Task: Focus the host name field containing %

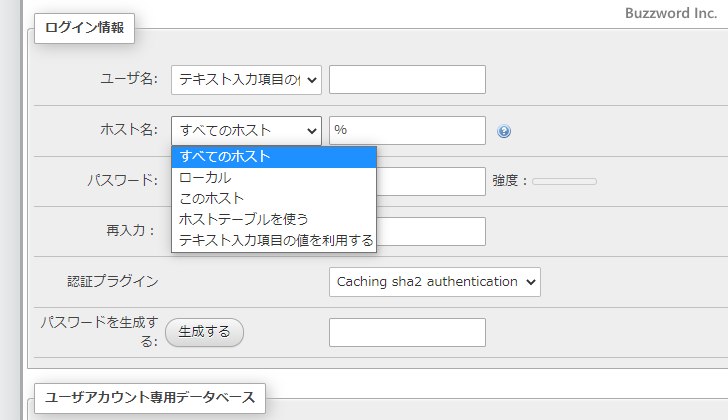Action: (x=407, y=130)
